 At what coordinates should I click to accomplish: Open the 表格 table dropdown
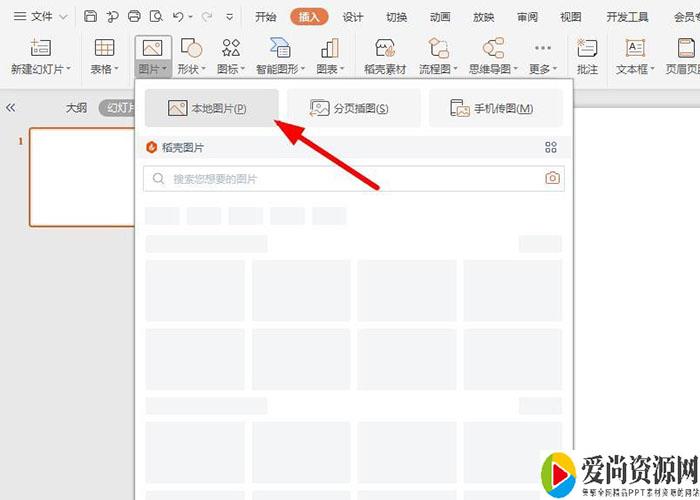coord(104,69)
